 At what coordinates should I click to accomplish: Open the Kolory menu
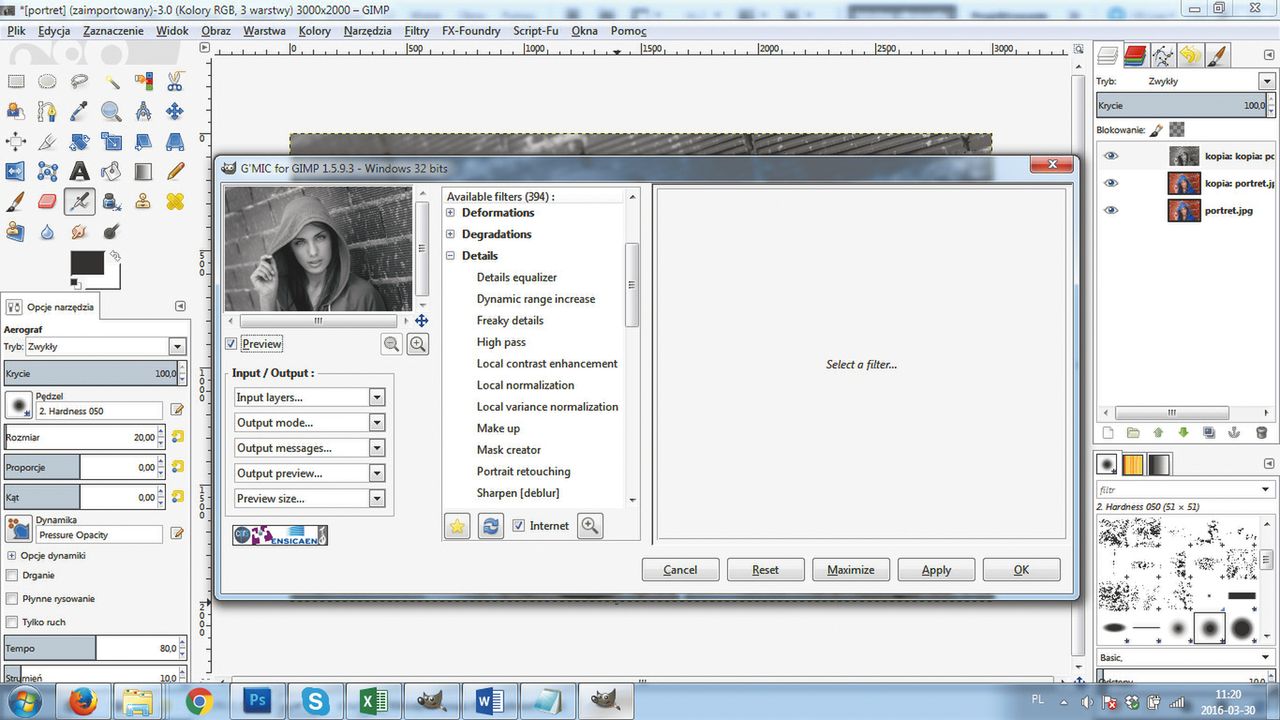coord(315,31)
